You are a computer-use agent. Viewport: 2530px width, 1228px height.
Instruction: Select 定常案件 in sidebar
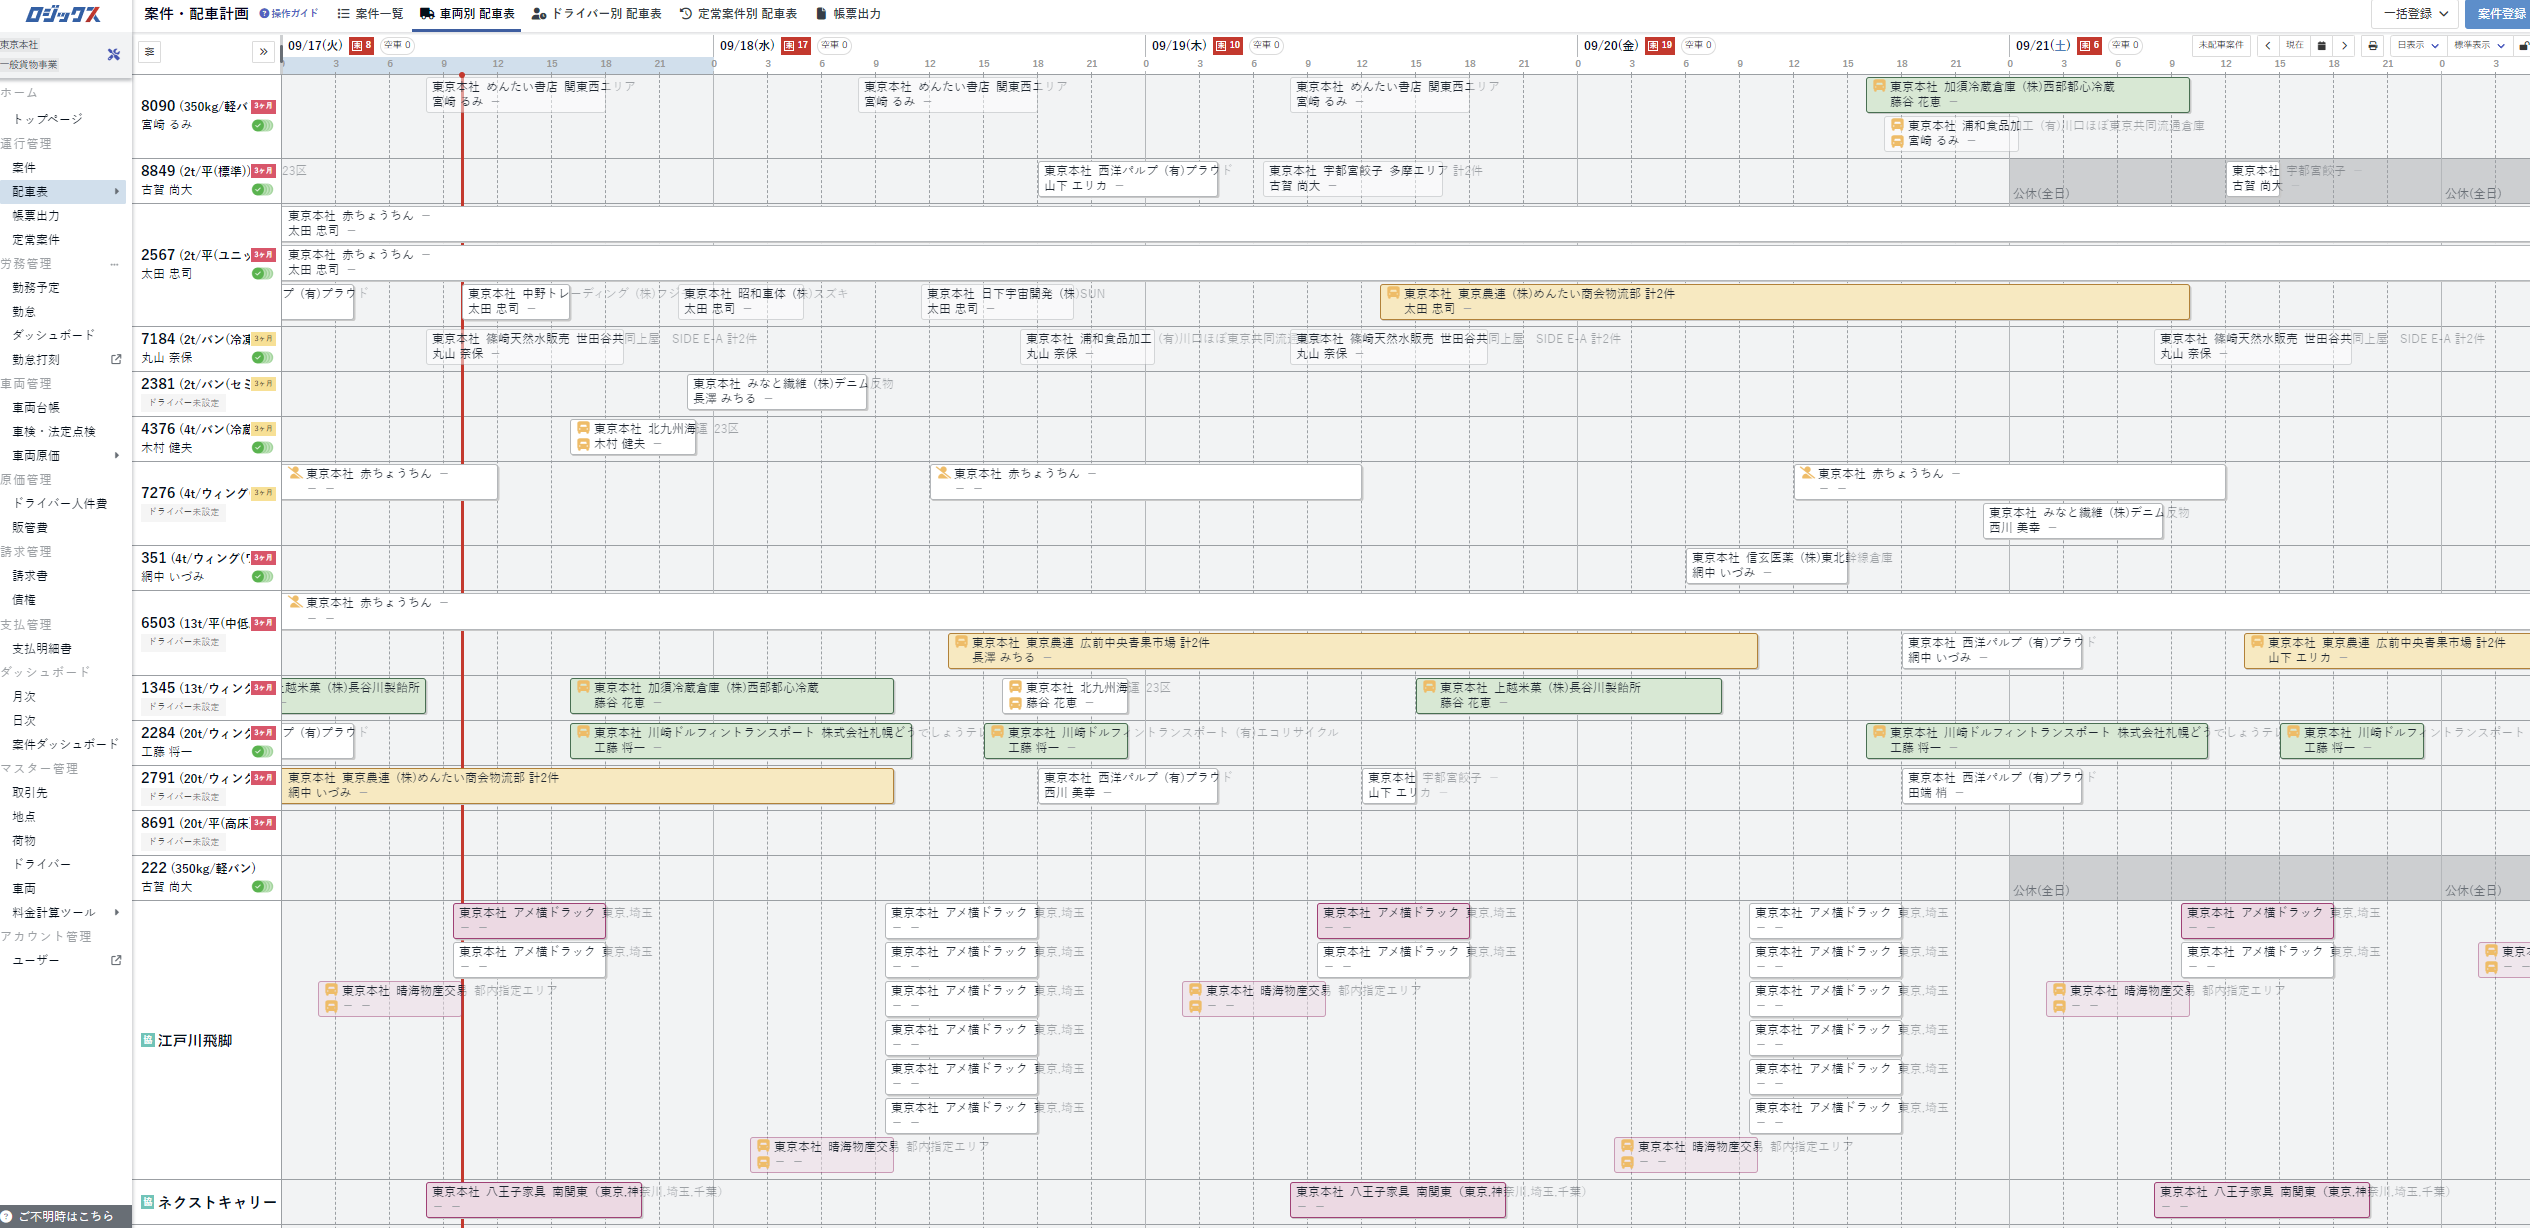(36, 239)
